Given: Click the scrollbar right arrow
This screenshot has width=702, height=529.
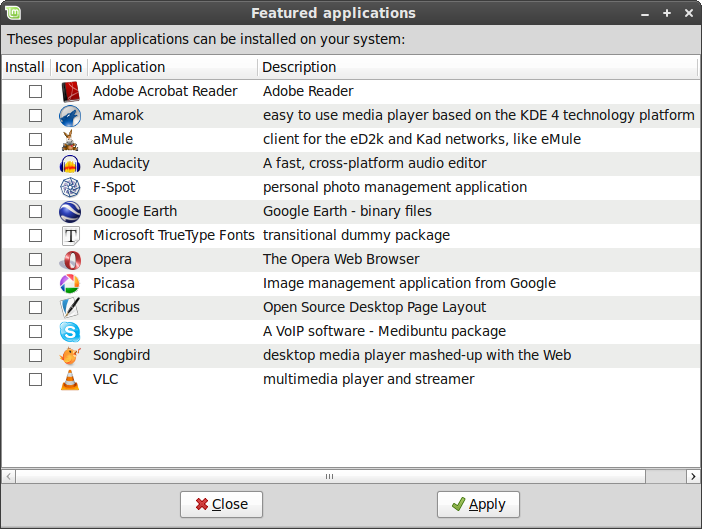Looking at the screenshot, I should click(693, 477).
